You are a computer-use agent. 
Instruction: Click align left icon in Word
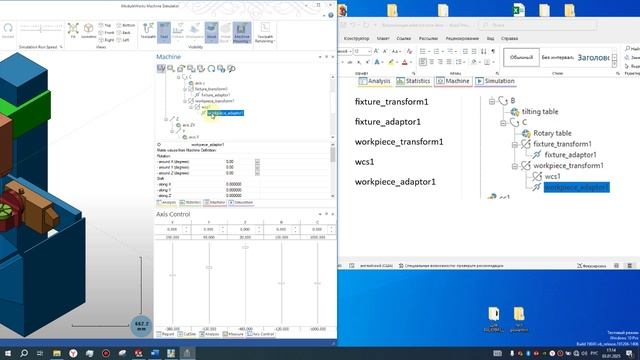[423, 62]
